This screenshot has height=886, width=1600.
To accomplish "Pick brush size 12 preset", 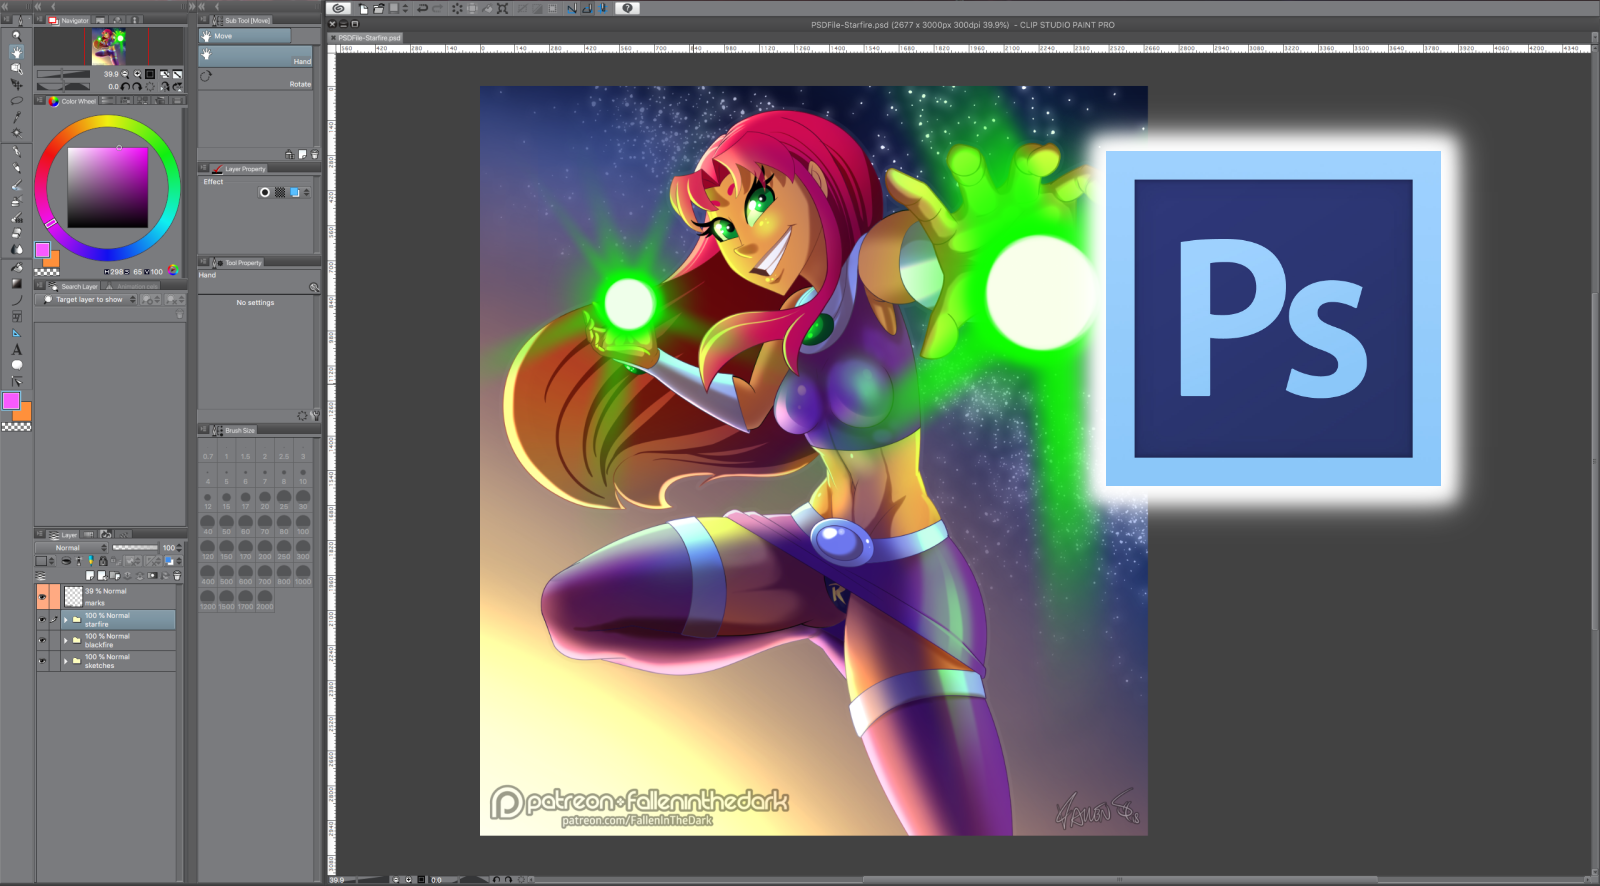I will pyautogui.click(x=208, y=499).
